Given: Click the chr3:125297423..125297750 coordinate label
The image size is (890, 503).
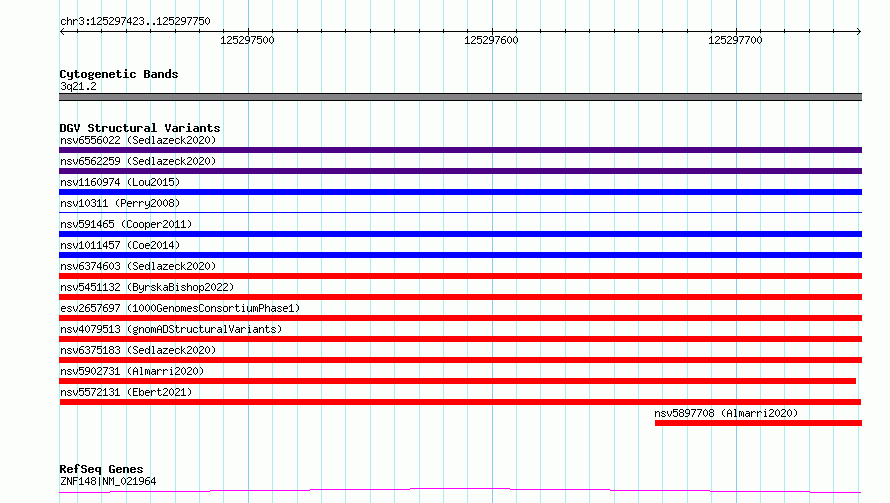Looking at the screenshot, I should 135,21.
